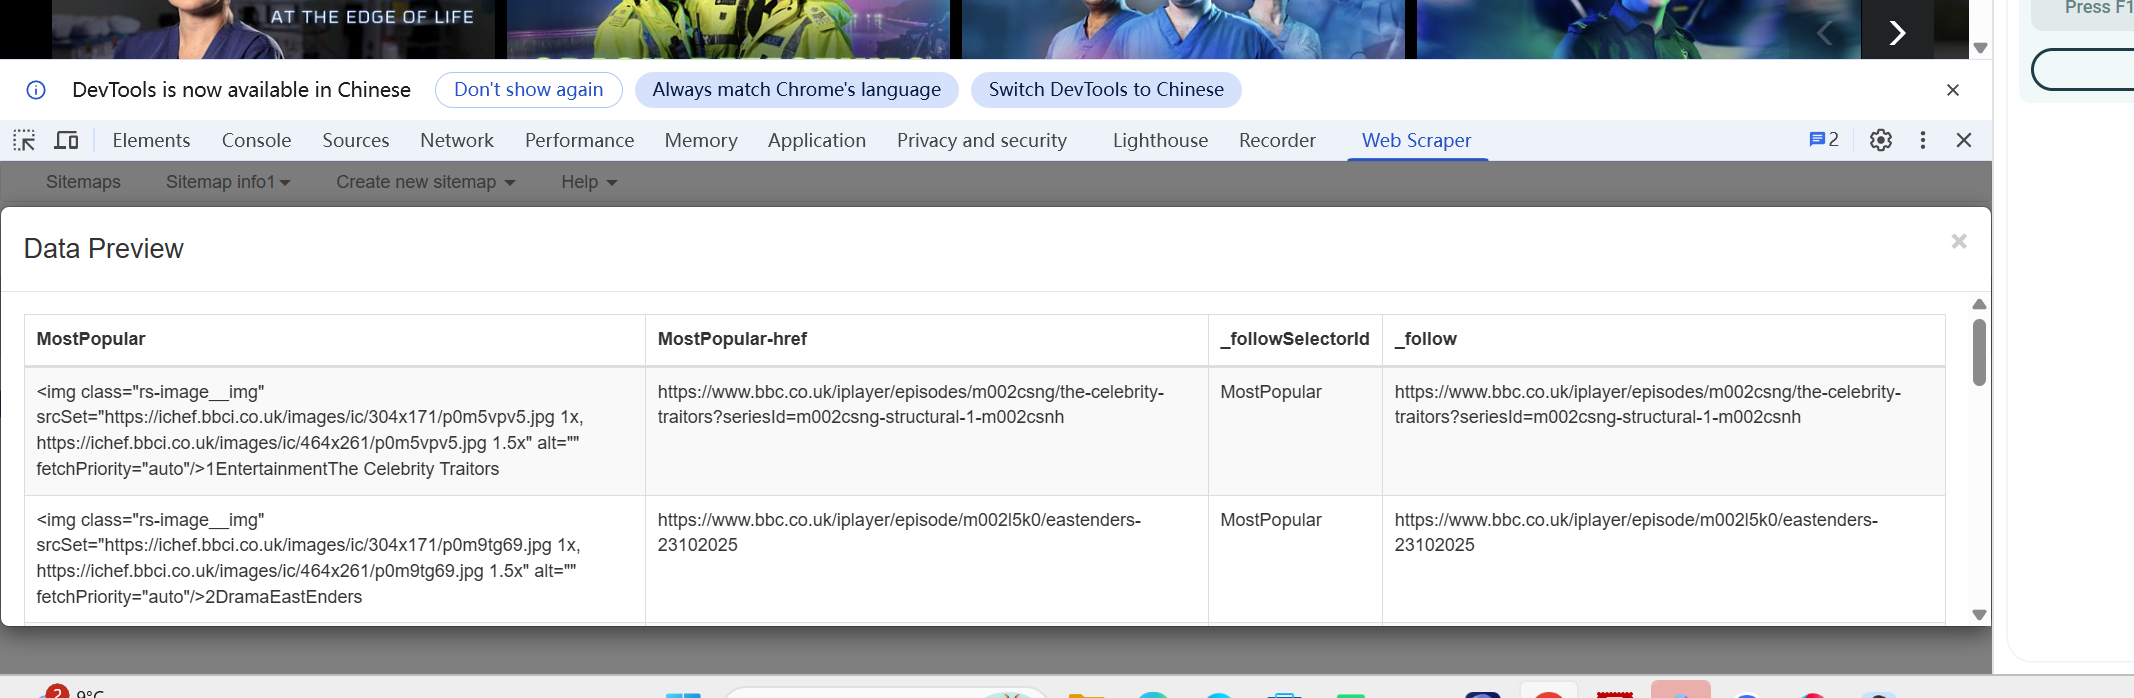Expand the Help dropdown menu
The width and height of the screenshot is (2134, 698).
click(x=589, y=182)
